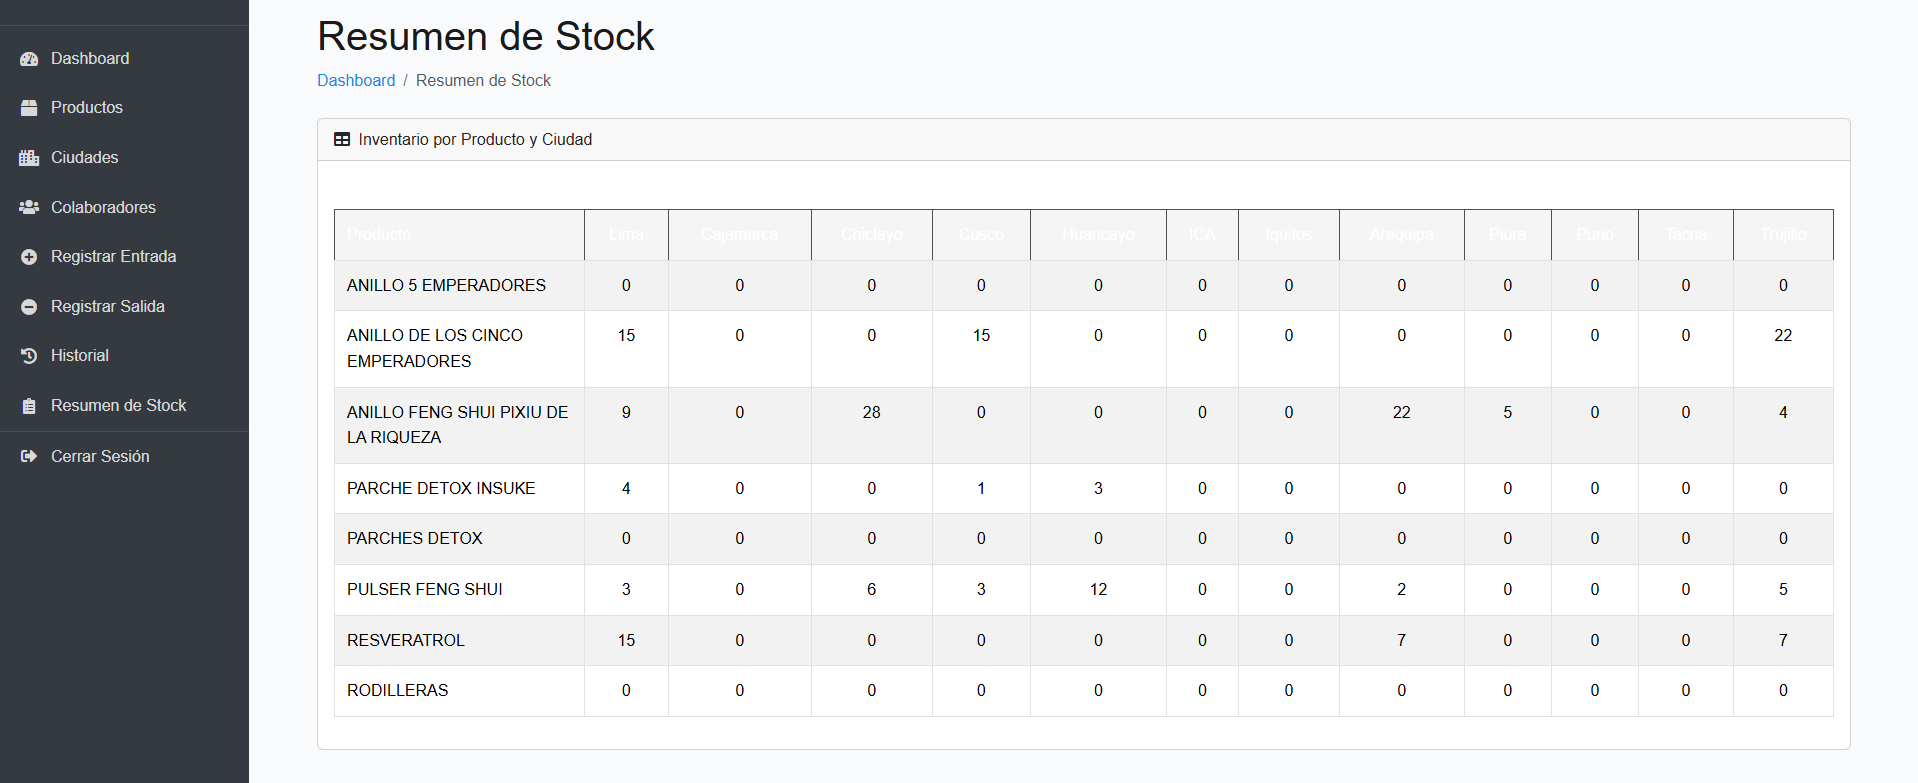This screenshot has height=783, width=1918.
Task: Open the Productos menu item
Action: (87, 108)
